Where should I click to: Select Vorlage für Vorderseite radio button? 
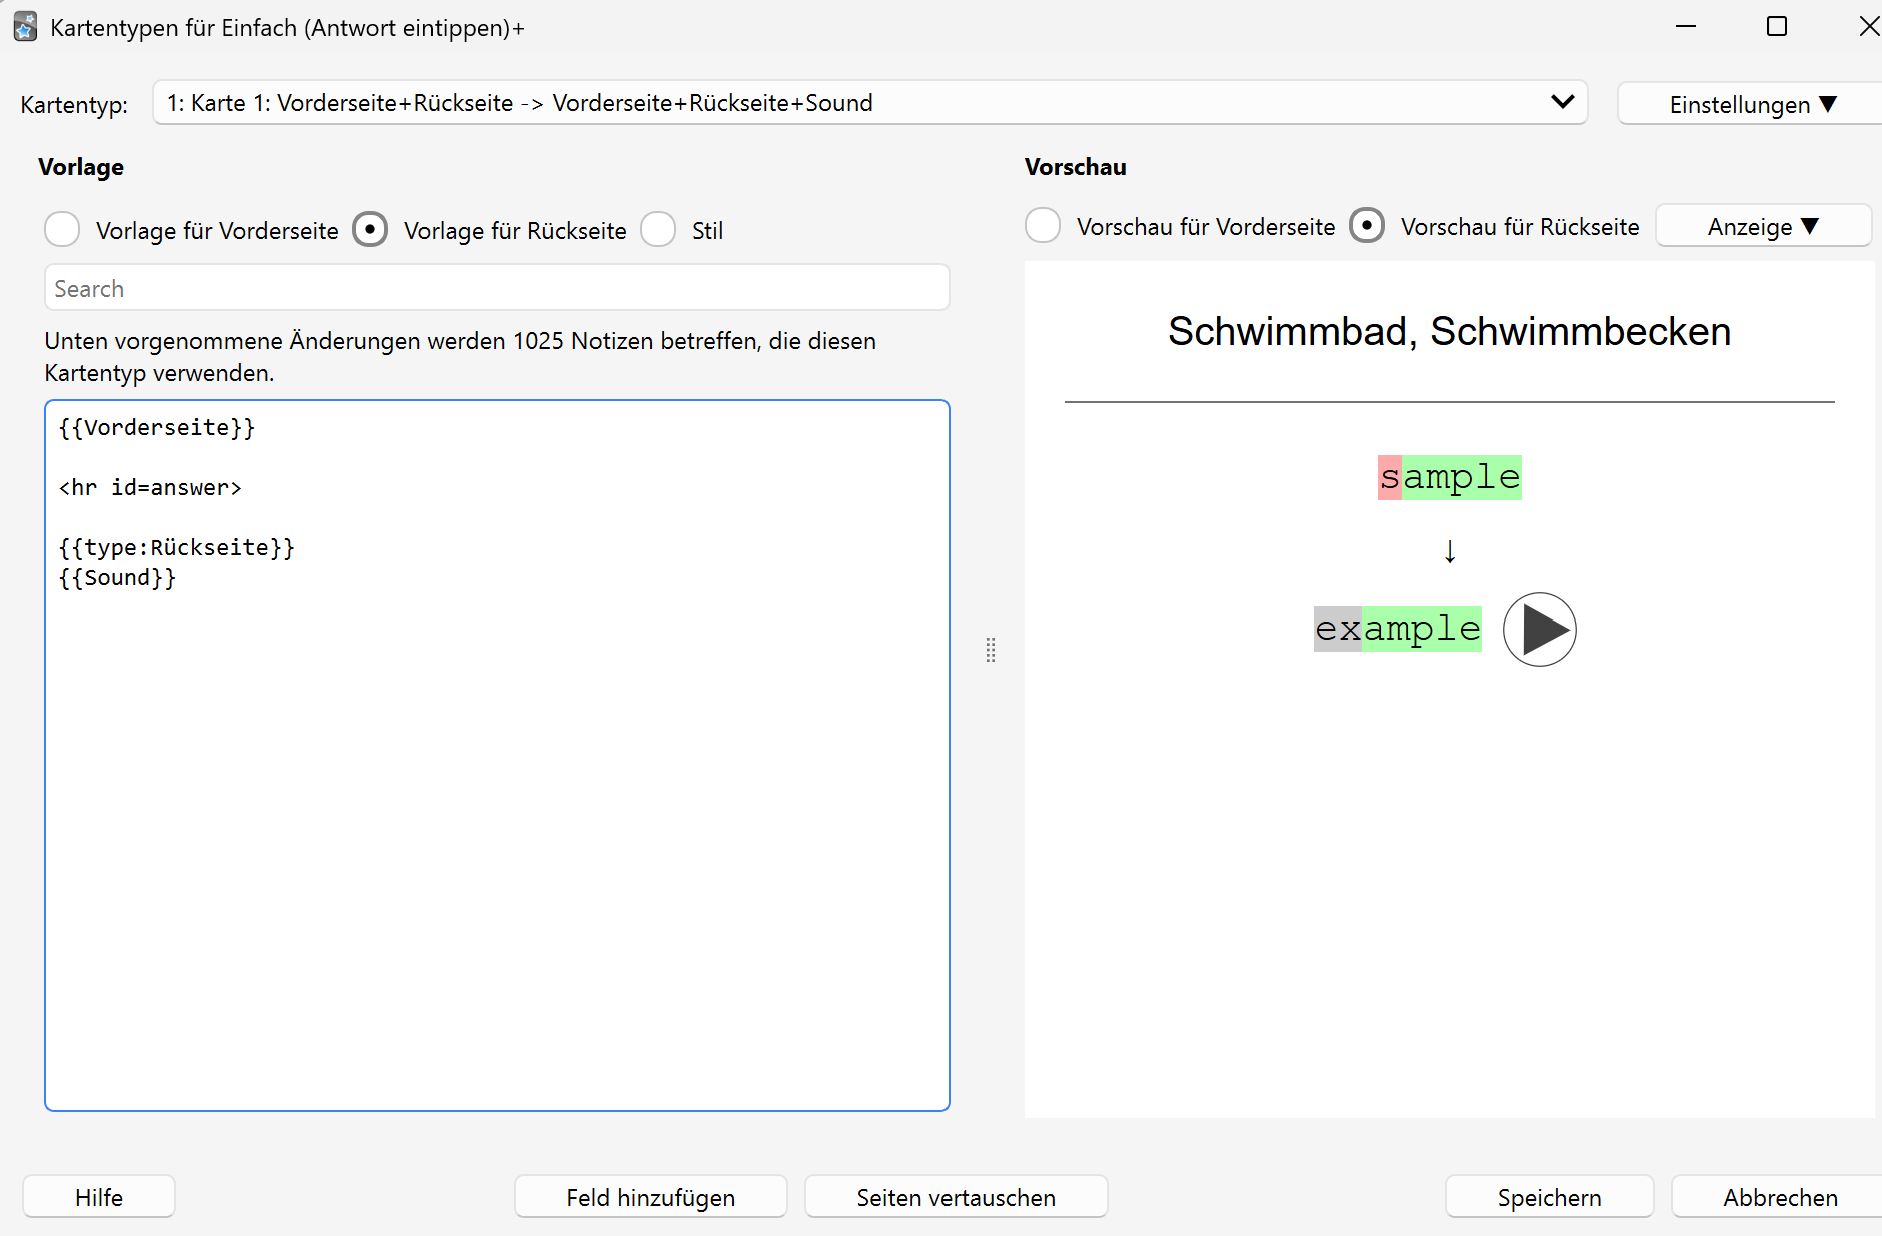[62, 229]
